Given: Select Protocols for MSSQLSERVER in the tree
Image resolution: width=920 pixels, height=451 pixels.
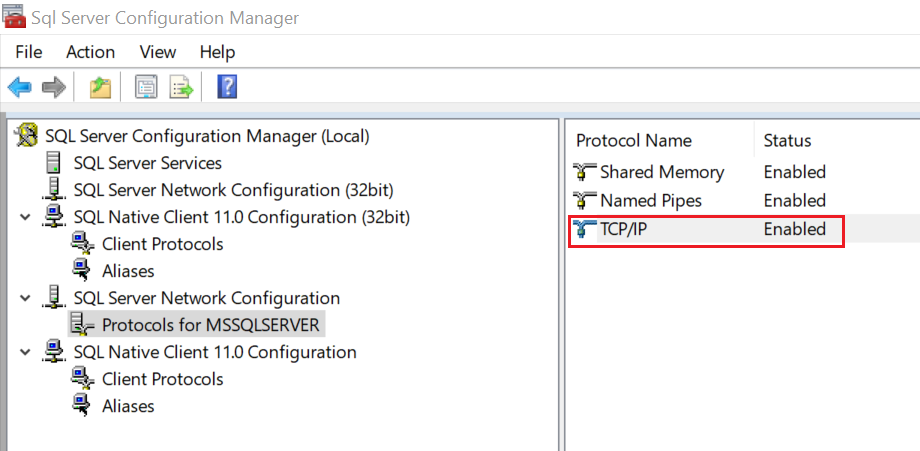Looking at the screenshot, I should [211, 325].
